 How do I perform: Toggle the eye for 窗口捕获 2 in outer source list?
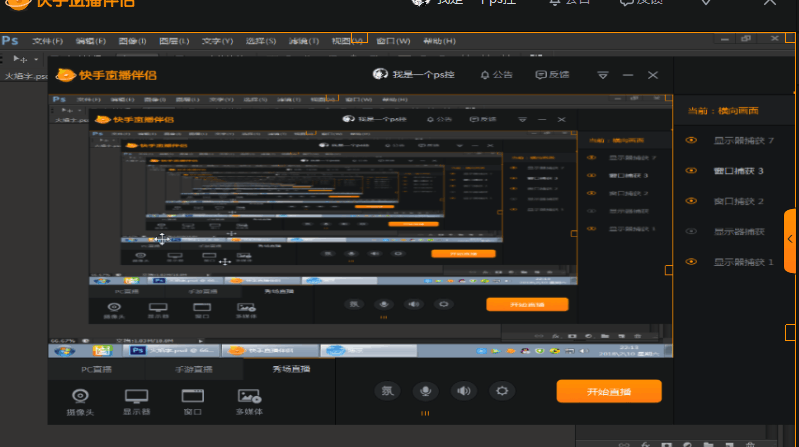click(691, 201)
